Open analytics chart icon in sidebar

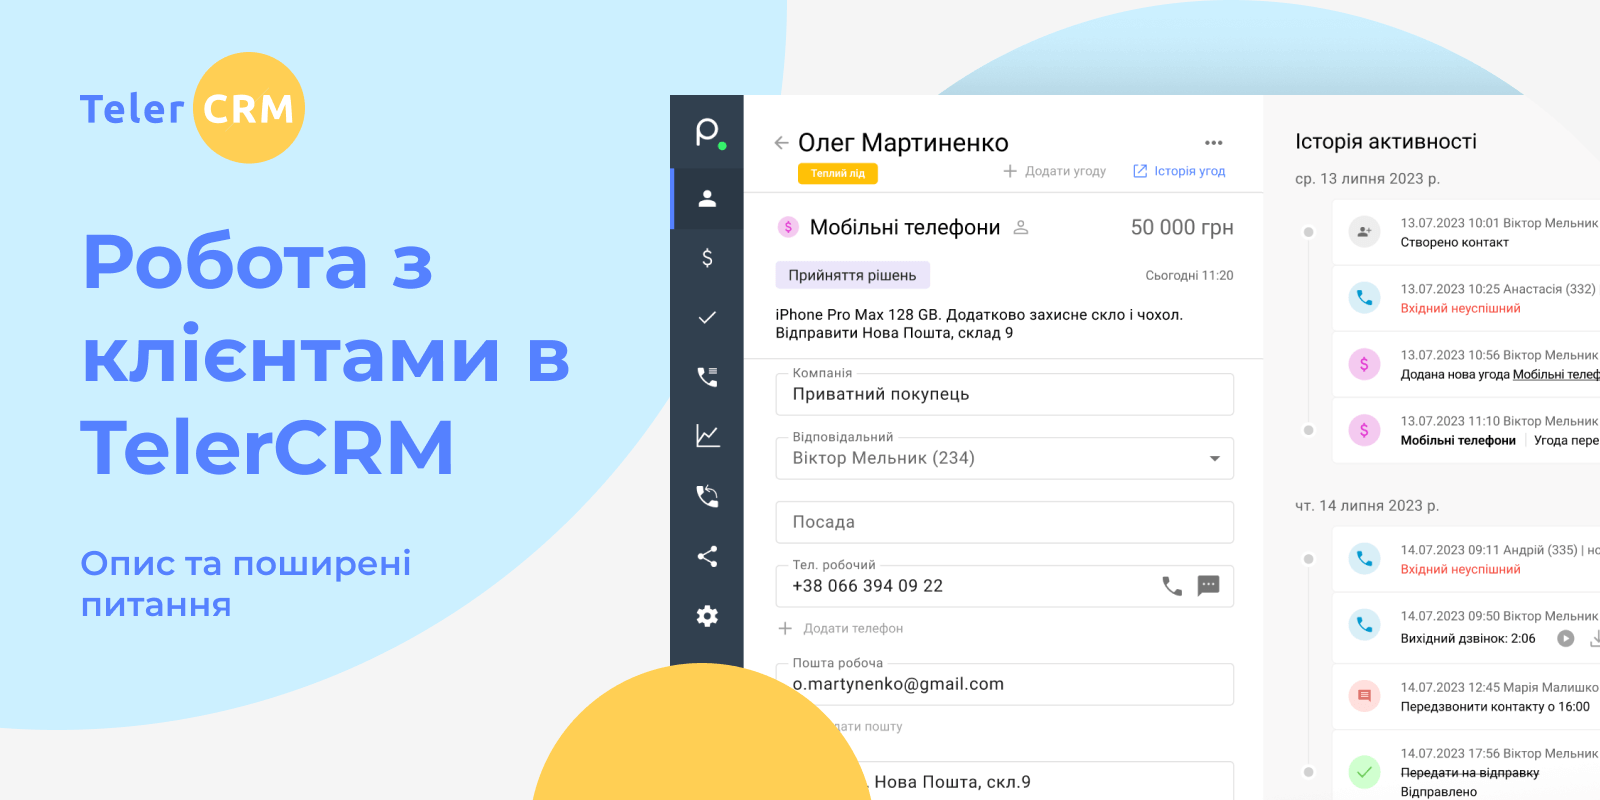click(707, 436)
